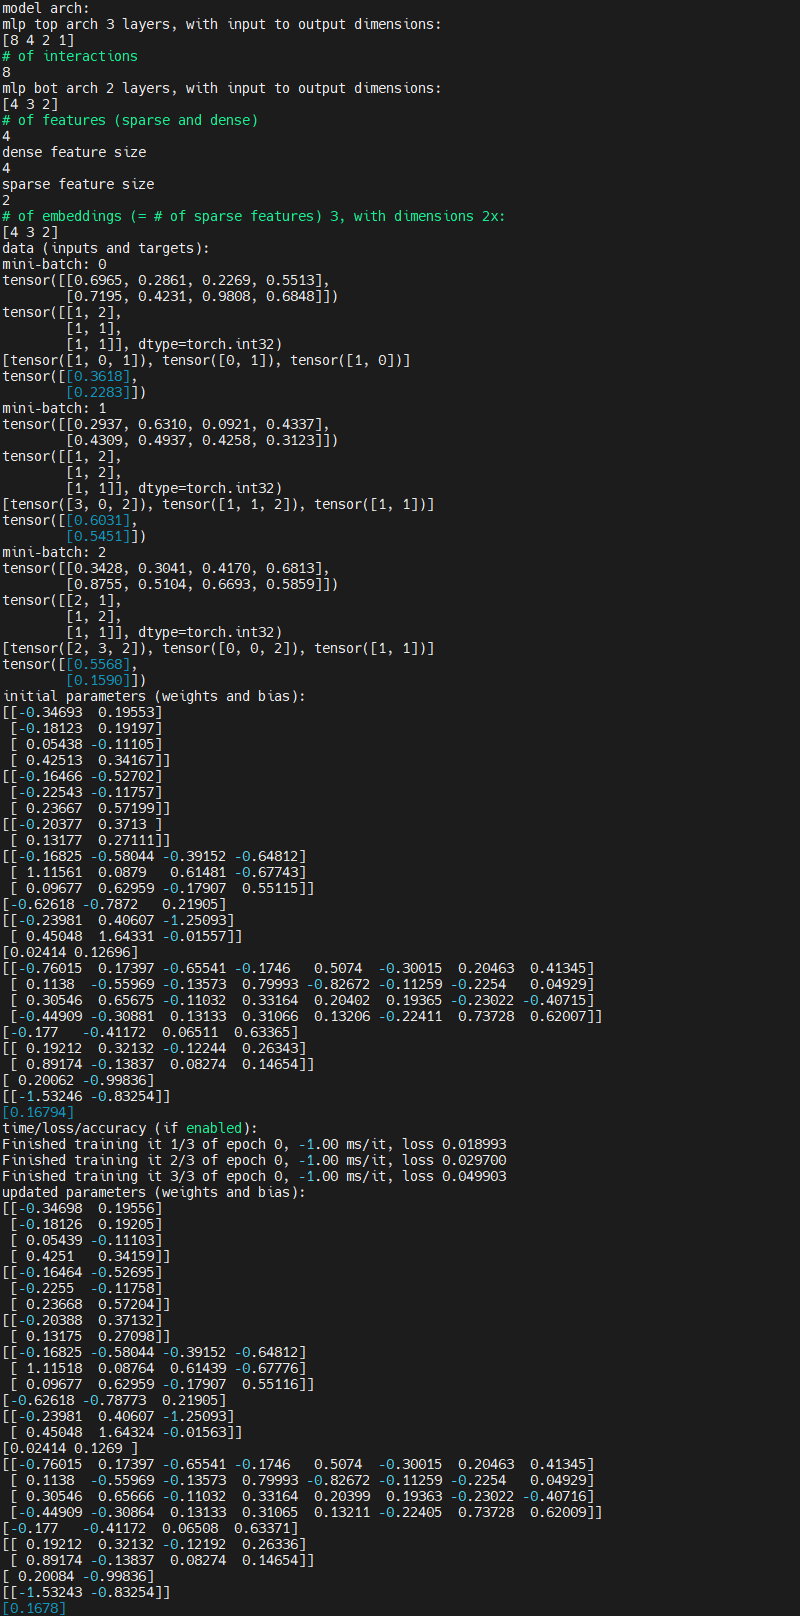Select the blue [0.16794] bias value
Screen dimensions: 800x1616
[x=38, y=1112]
